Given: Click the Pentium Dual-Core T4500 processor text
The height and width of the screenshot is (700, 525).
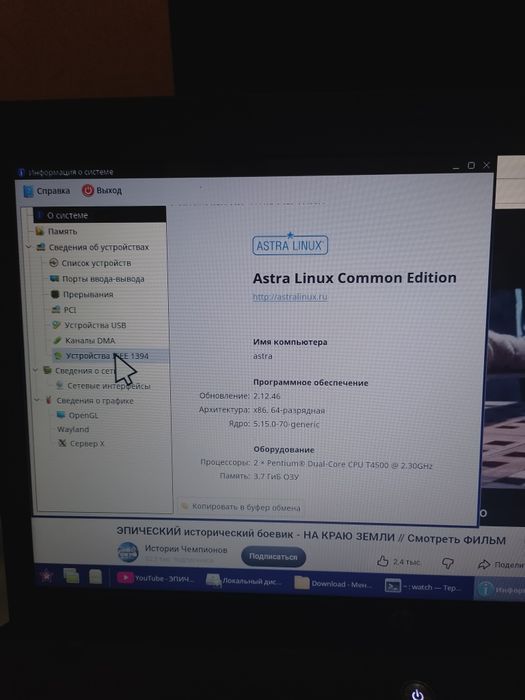Looking at the screenshot, I should [x=343, y=464].
